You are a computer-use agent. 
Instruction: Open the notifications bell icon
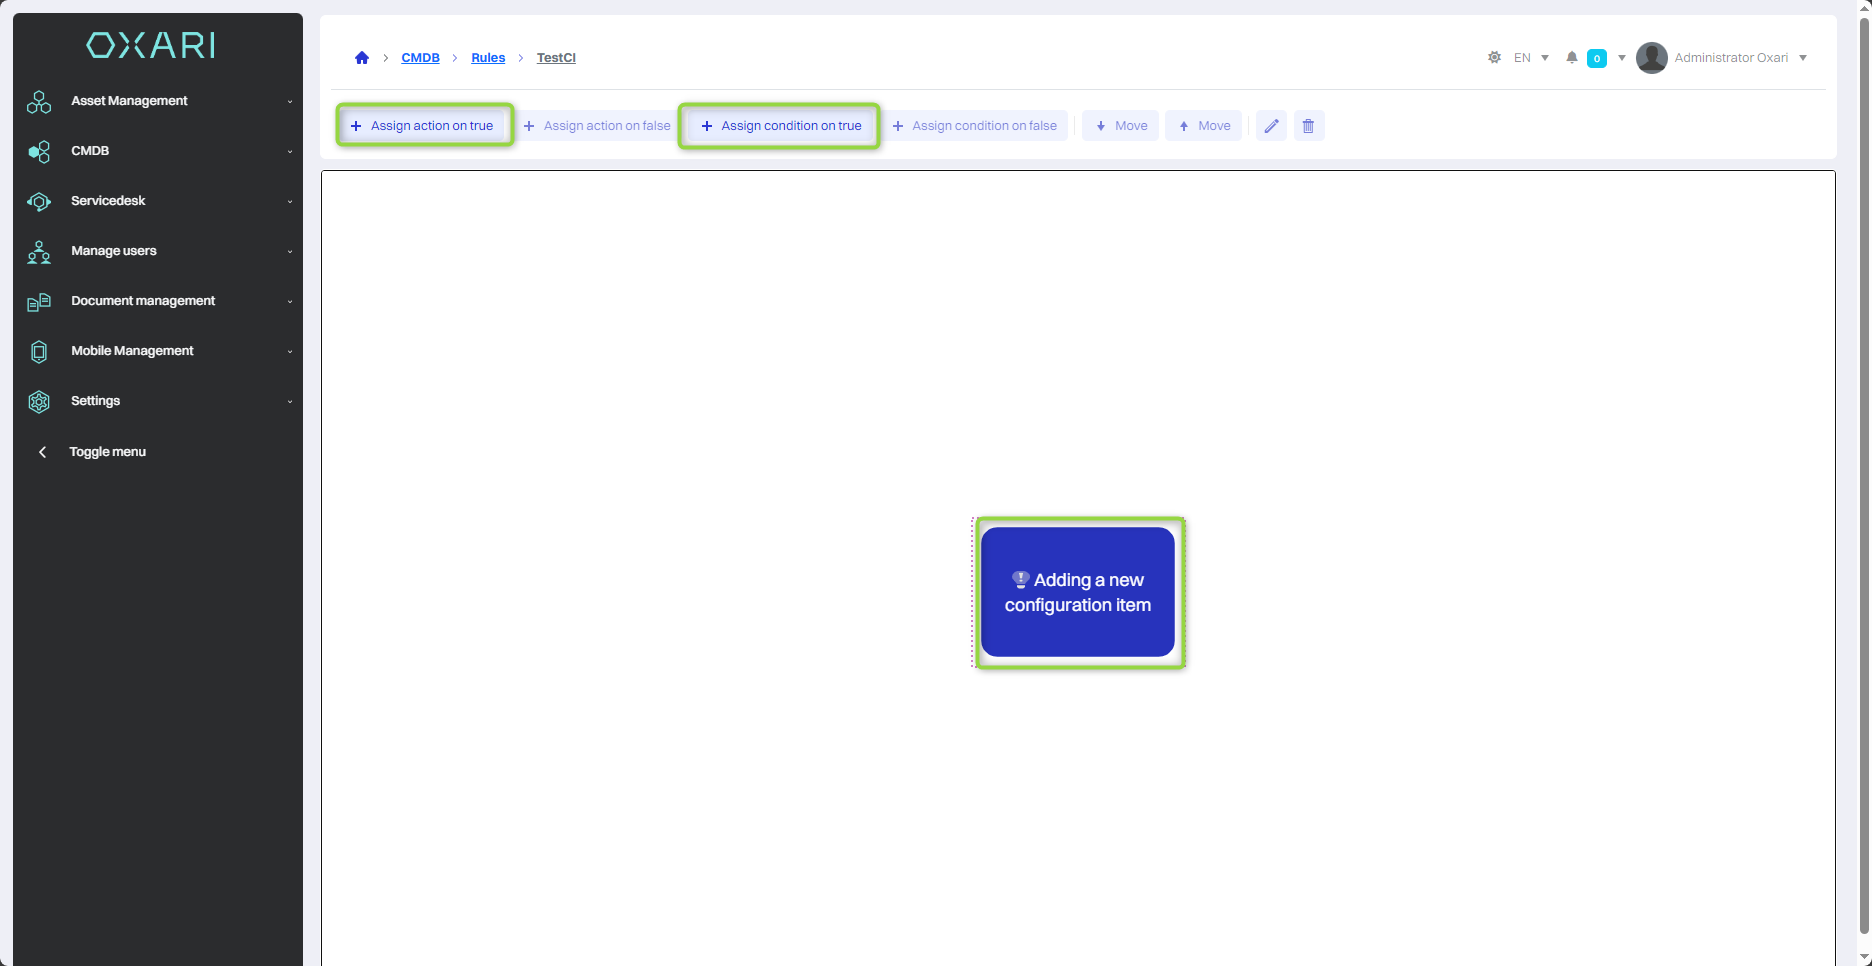pyautogui.click(x=1571, y=57)
